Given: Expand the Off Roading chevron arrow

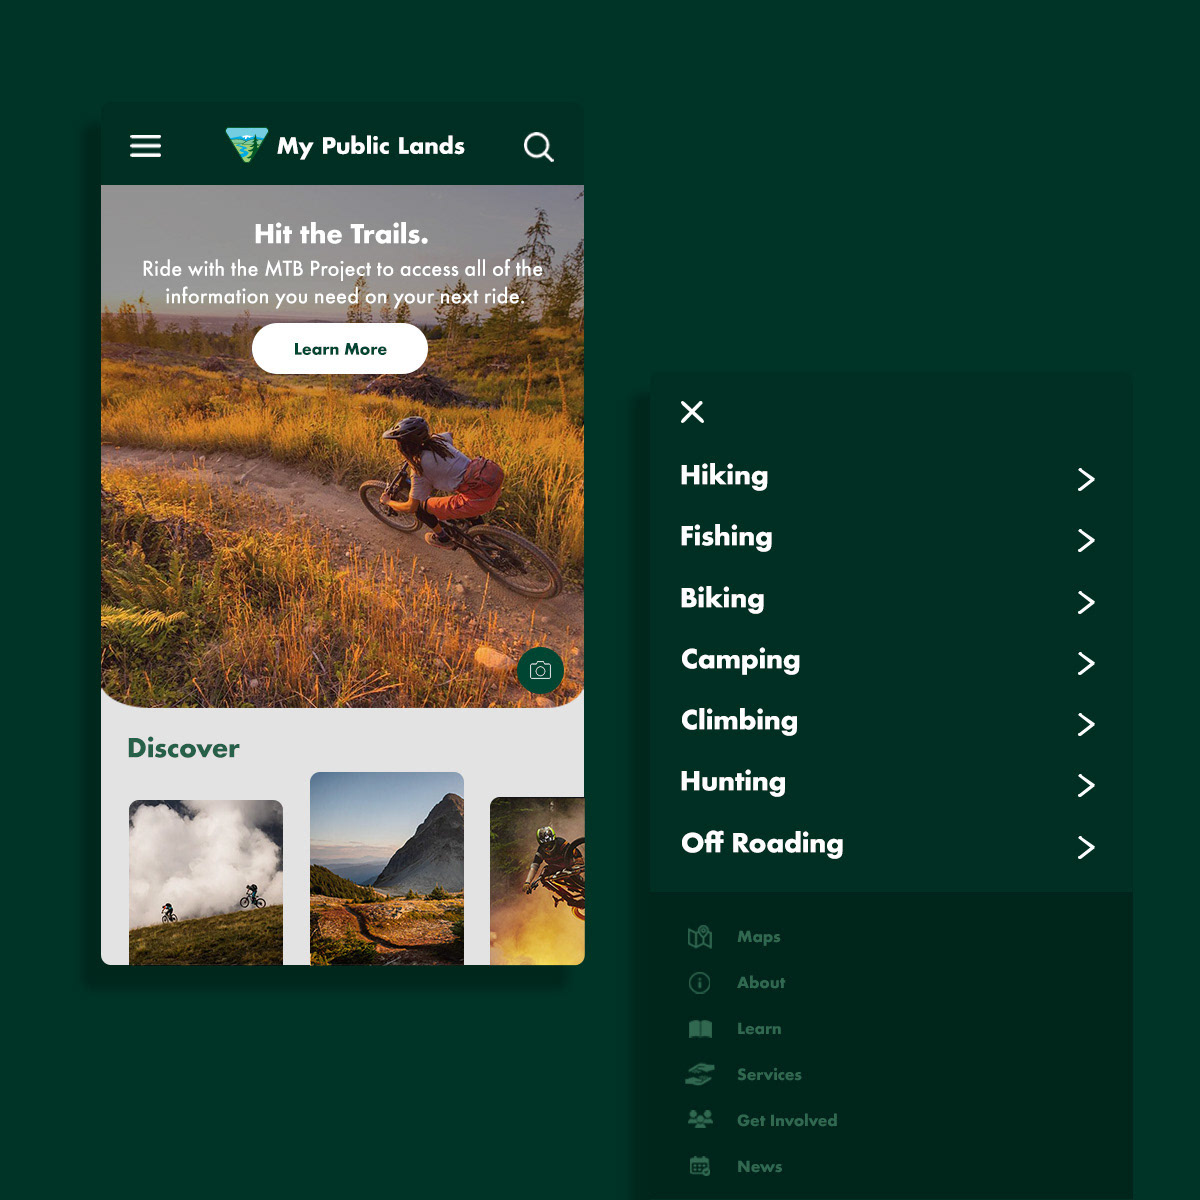Looking at the screenshot, I should pyautogui.click(x=1086, y=848).
